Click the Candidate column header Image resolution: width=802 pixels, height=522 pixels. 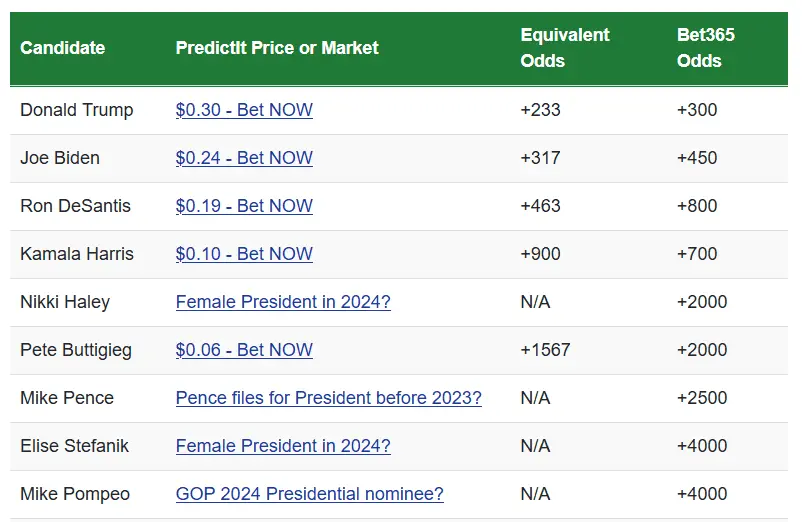pos(62,48)
